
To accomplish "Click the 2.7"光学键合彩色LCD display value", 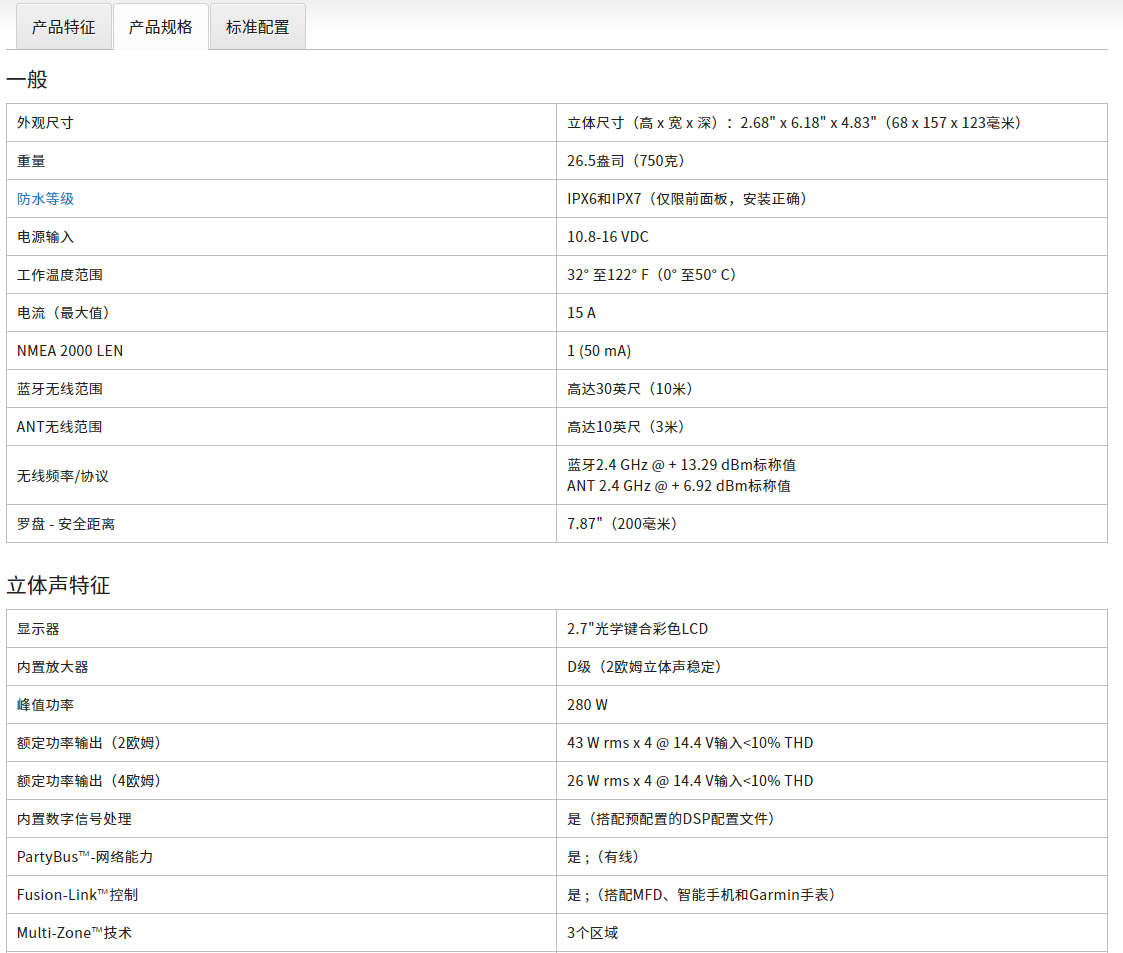I will click(x=637, y=629).
